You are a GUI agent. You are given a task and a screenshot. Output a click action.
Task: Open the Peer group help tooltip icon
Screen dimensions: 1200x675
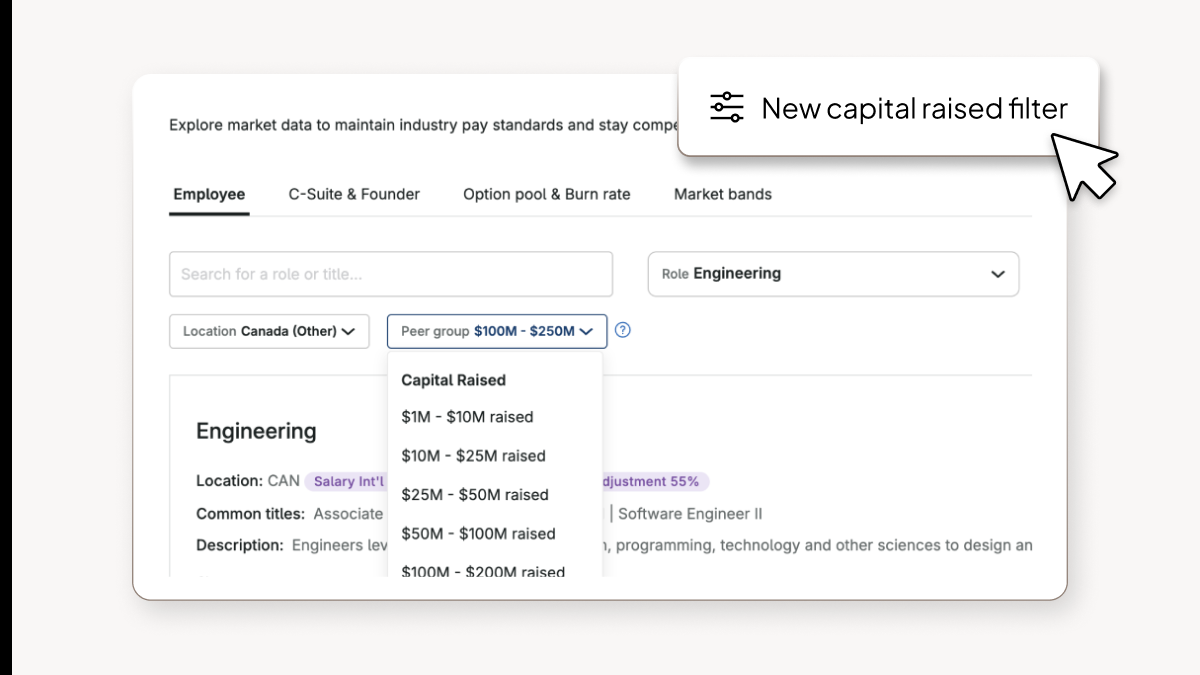(622, 329)
